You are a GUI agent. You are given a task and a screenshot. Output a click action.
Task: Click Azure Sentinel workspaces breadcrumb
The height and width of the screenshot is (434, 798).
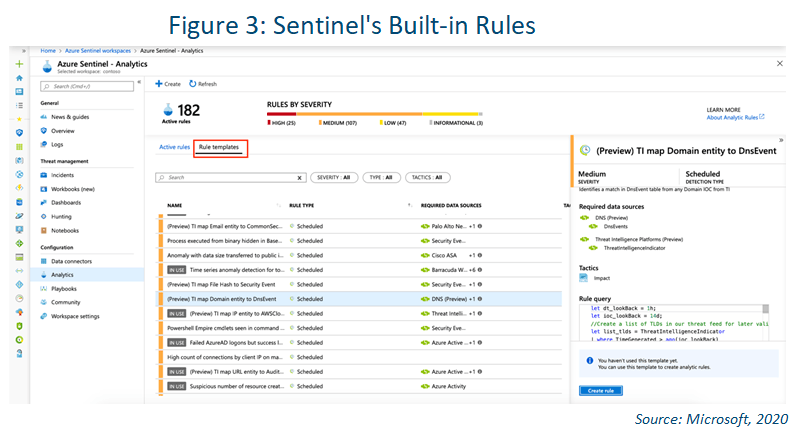[98, 51]
